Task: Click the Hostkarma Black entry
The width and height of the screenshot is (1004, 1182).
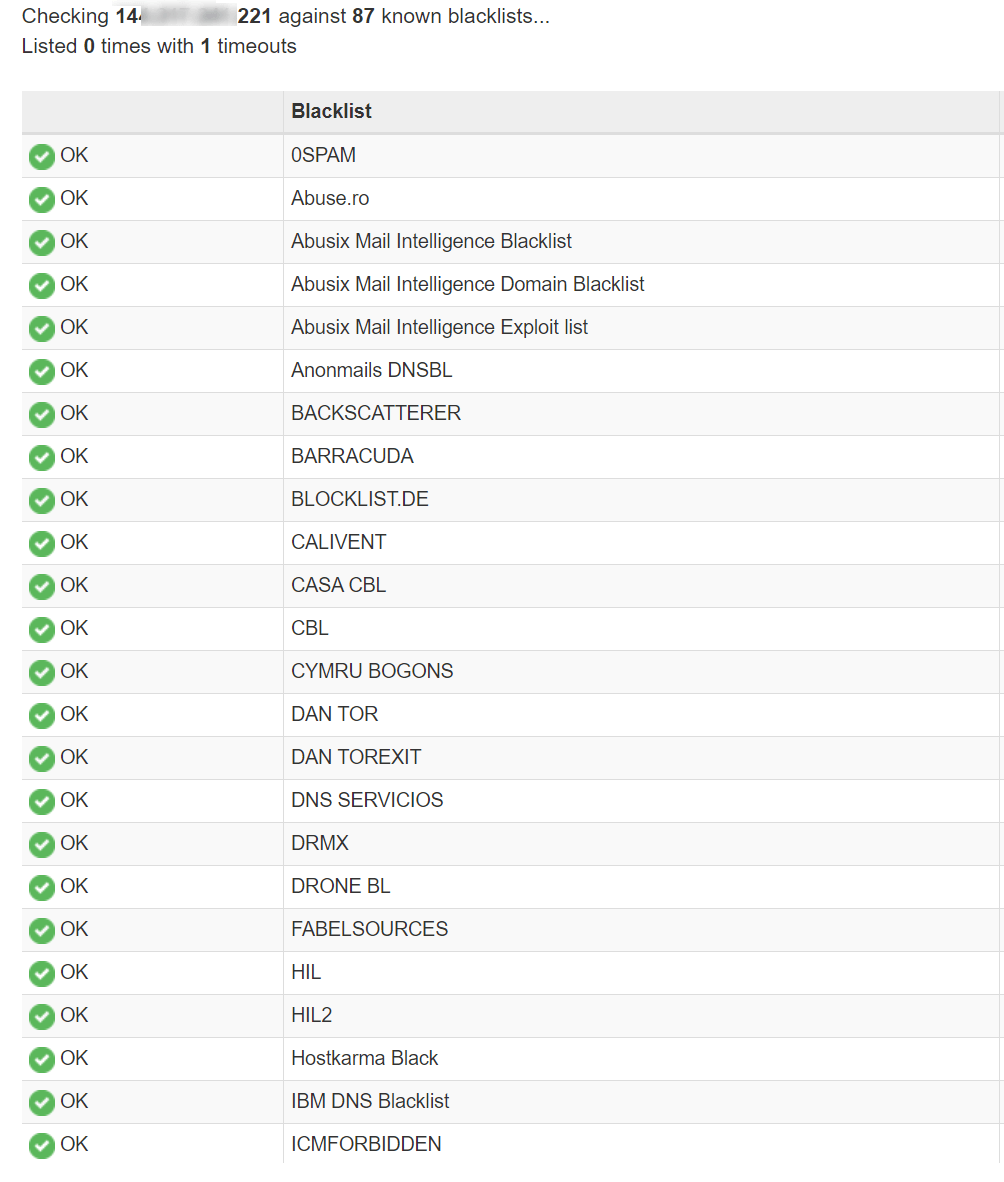Action: point(364,1058)
